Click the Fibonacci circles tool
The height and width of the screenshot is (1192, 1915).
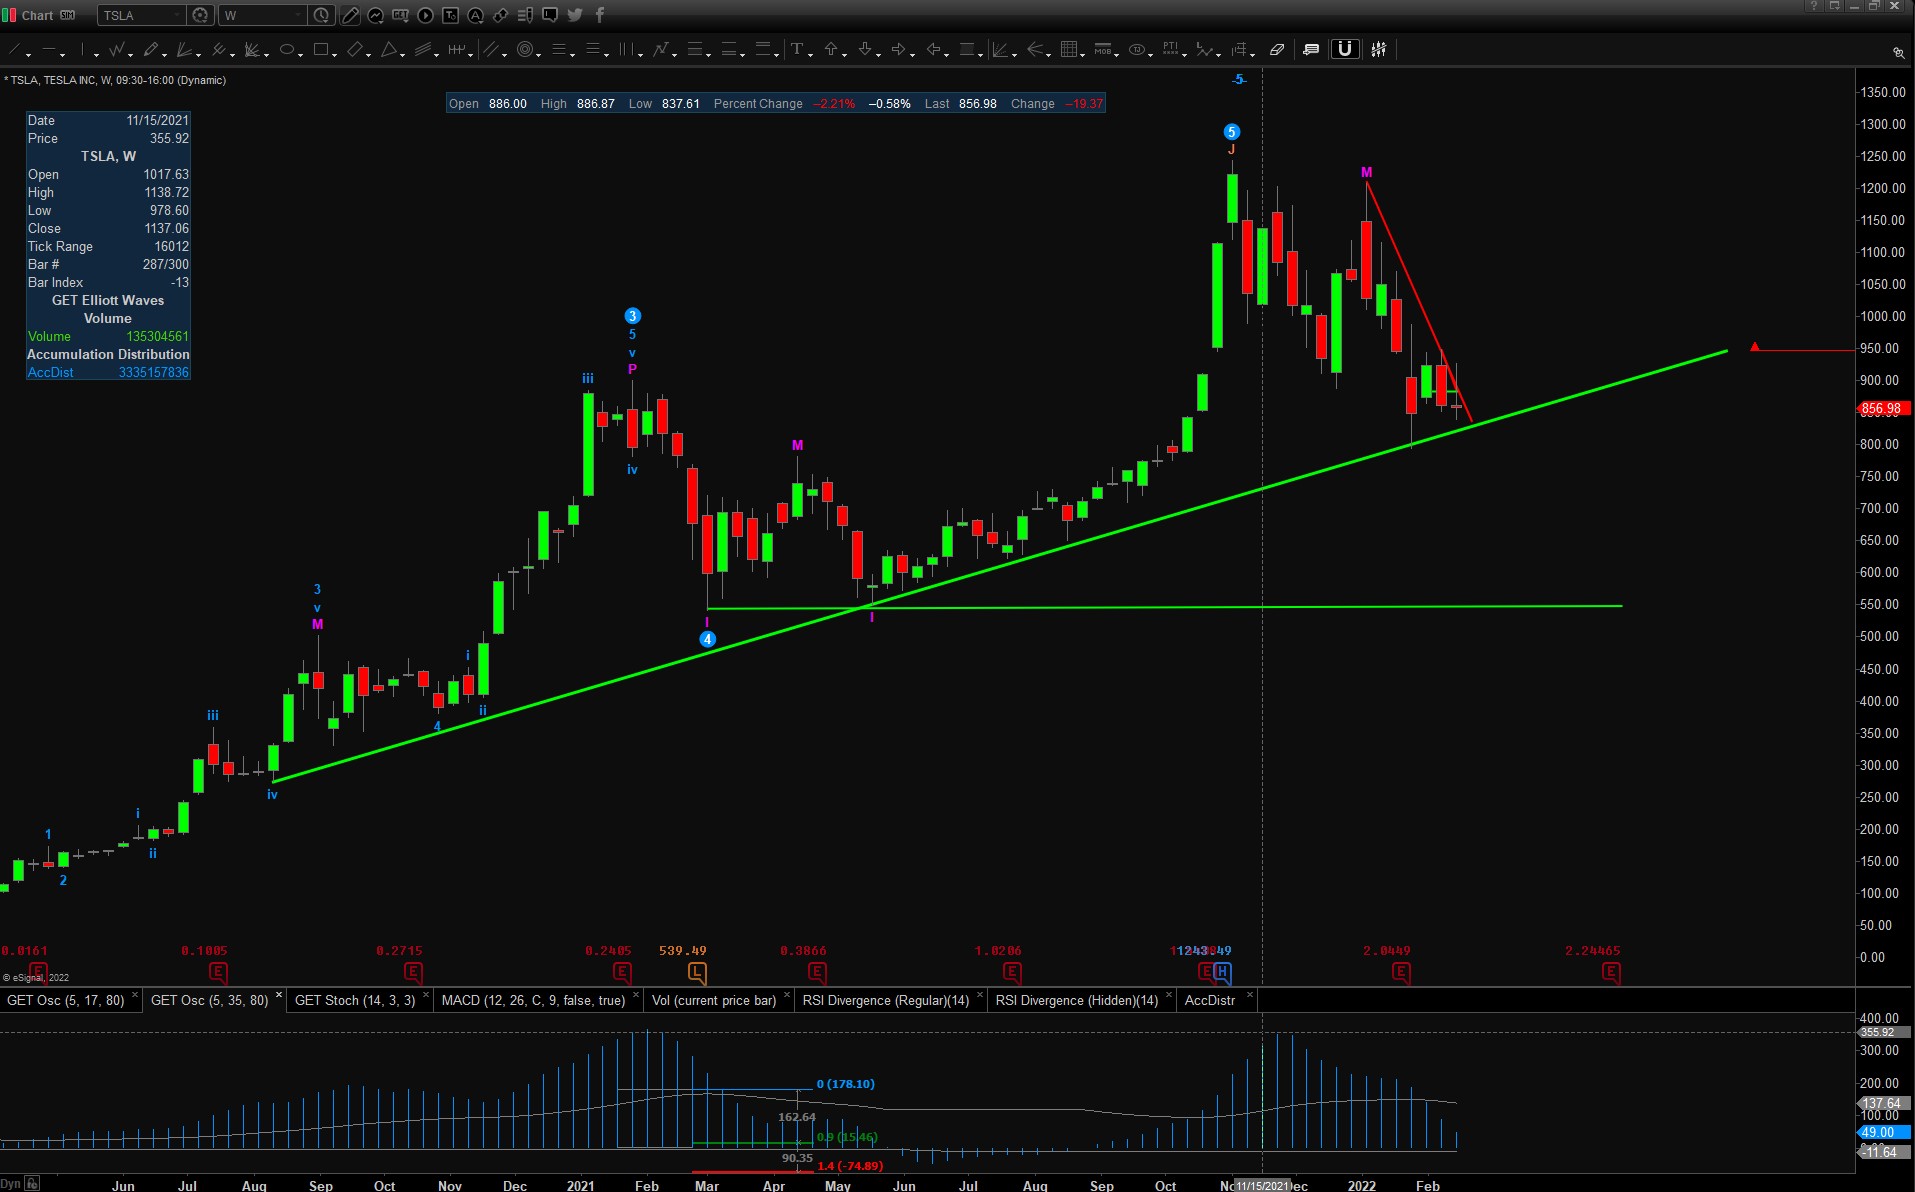526,50
